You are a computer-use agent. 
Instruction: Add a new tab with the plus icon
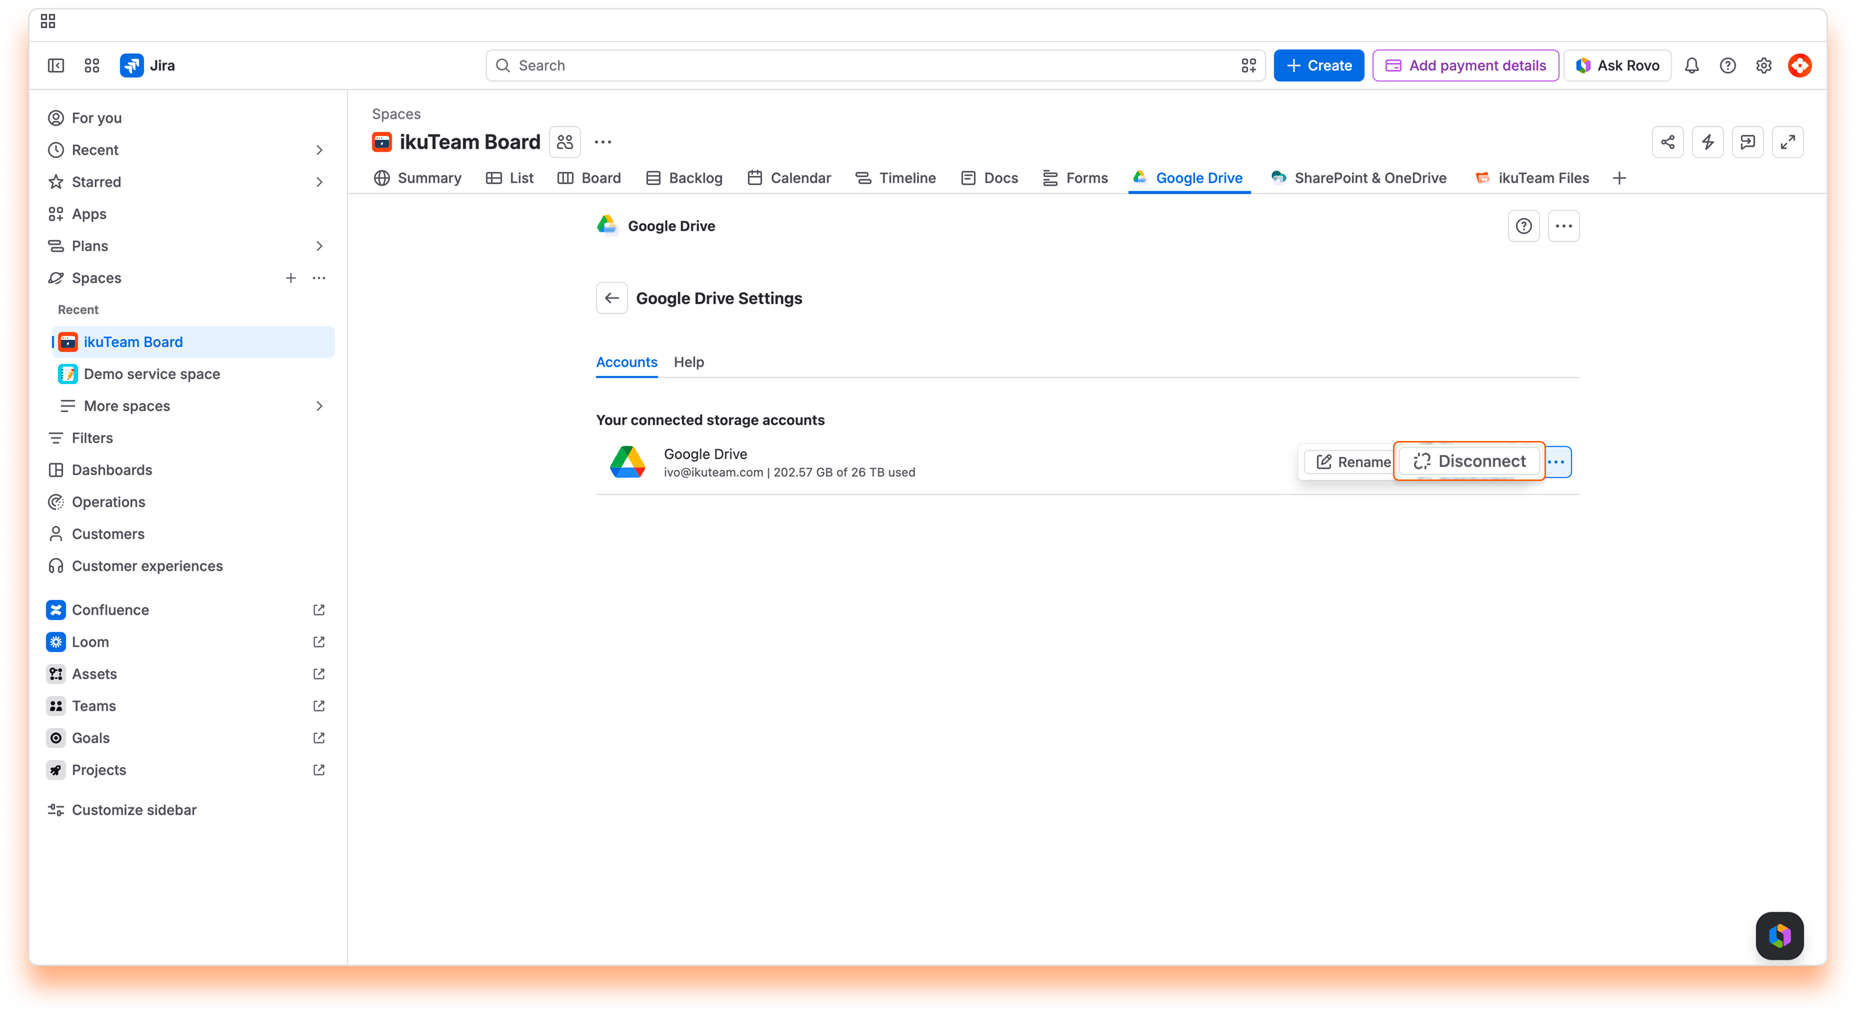1619,178
